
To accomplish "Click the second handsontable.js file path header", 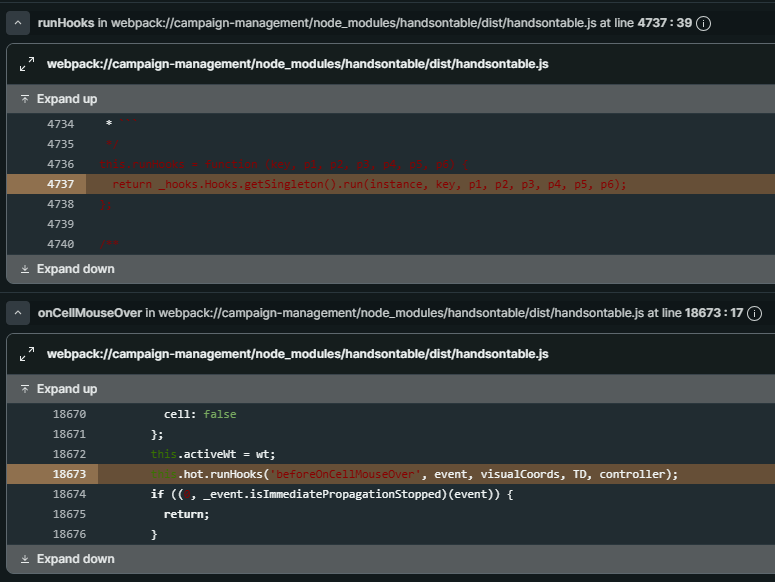I will (x=297, y=354).
